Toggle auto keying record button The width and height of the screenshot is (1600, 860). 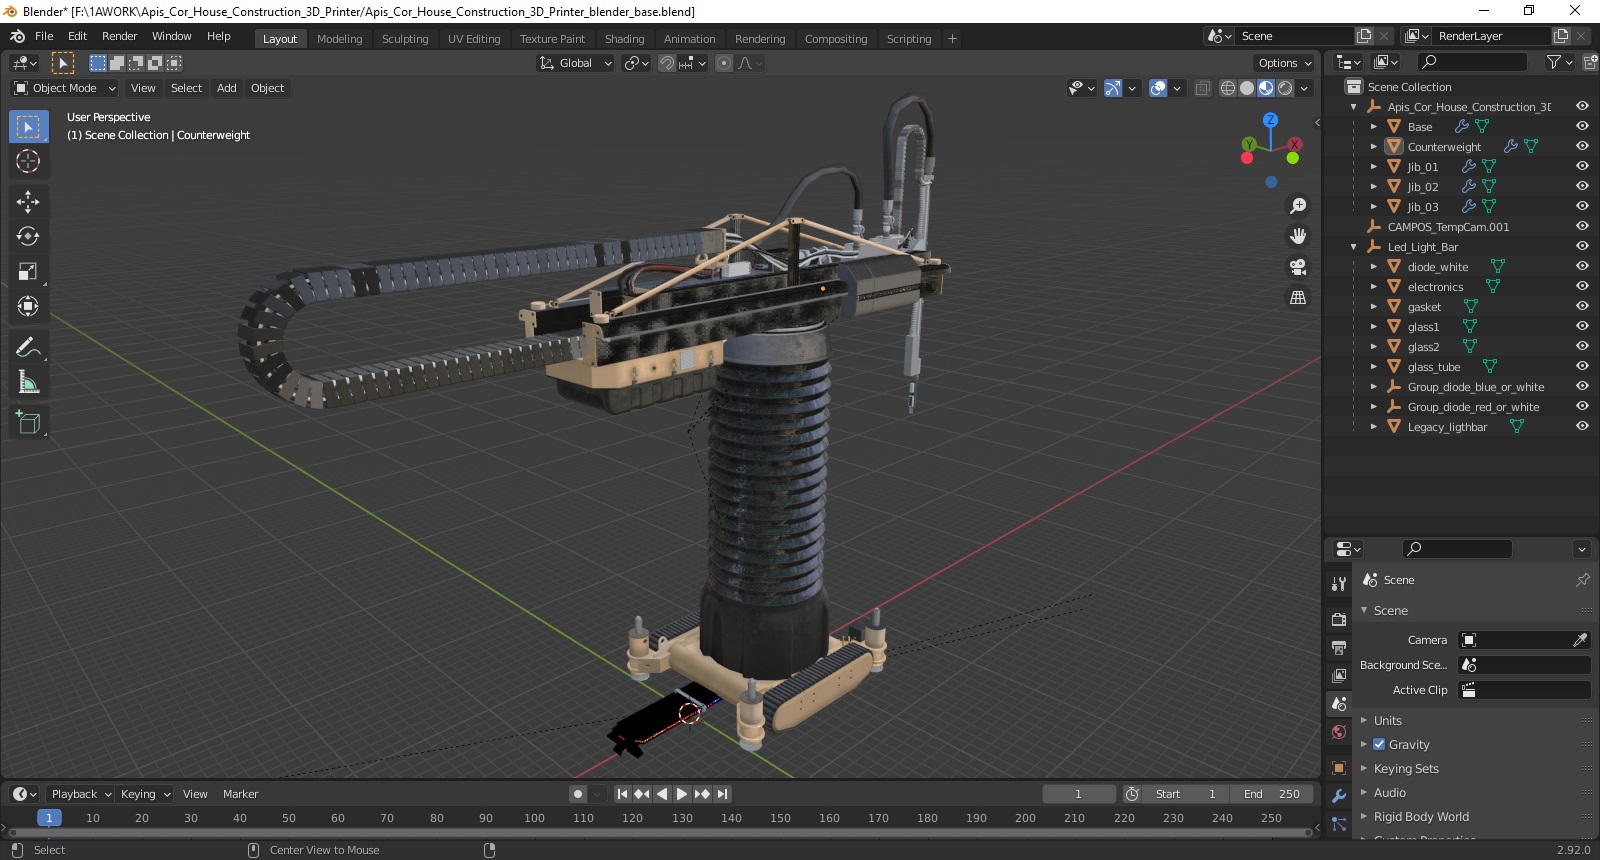click(578, 794)
